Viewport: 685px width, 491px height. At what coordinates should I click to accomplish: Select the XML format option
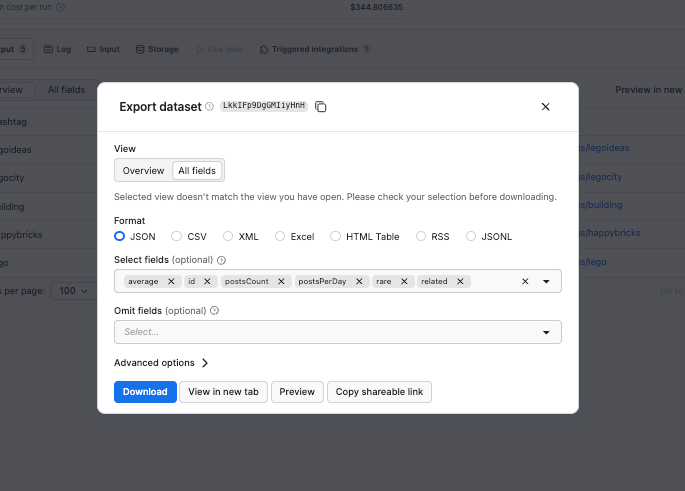click(228, 236)
